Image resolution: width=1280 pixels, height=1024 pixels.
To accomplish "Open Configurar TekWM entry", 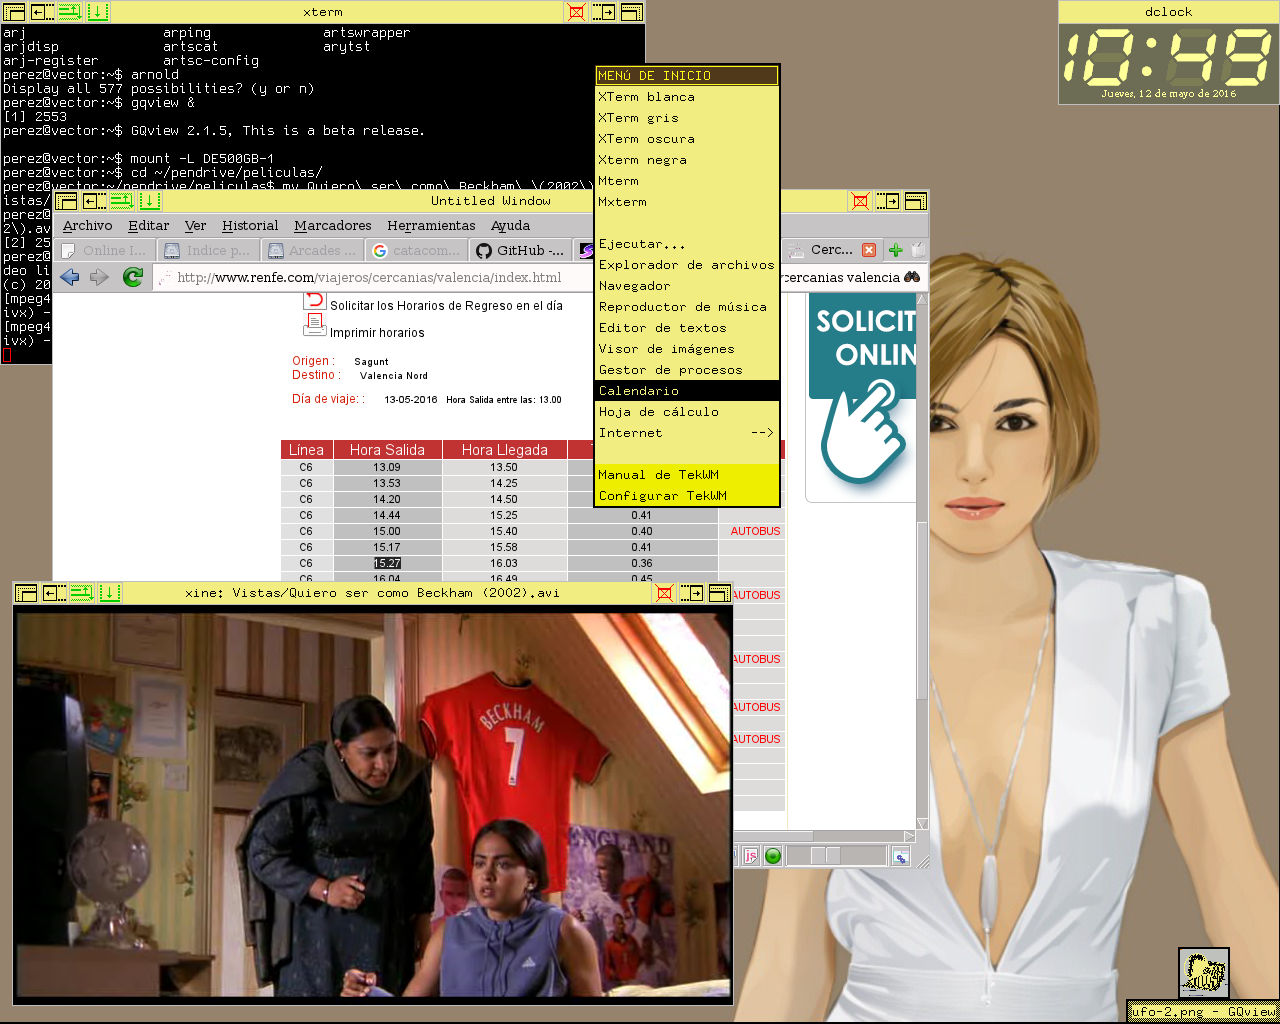I will [x=686, y=496].
